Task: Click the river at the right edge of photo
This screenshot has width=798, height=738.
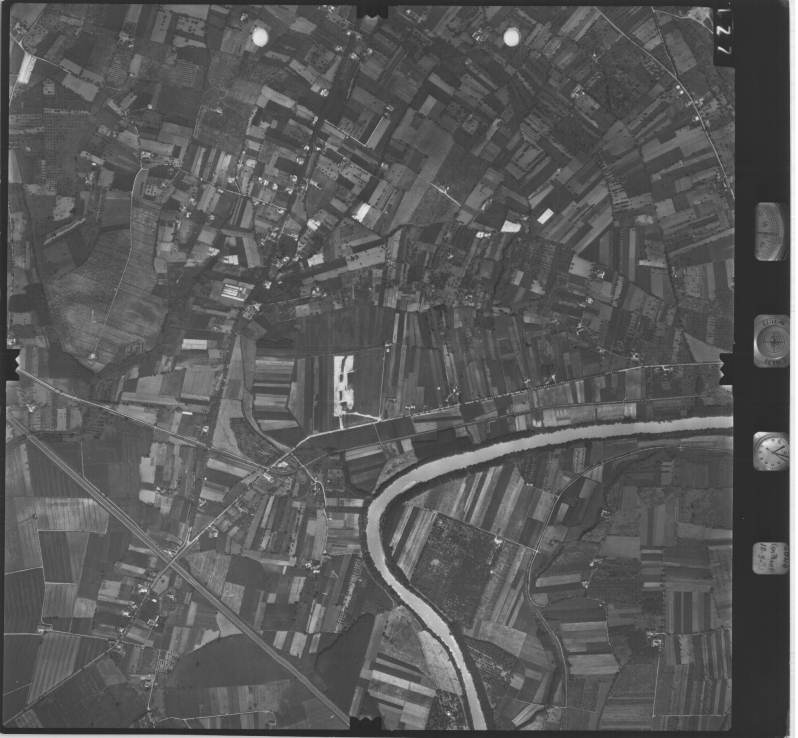Action: (x=722, y=425)
